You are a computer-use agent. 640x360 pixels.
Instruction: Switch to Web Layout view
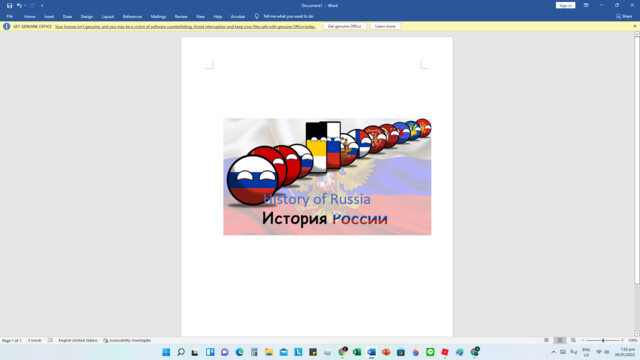(x=573, y=340)
